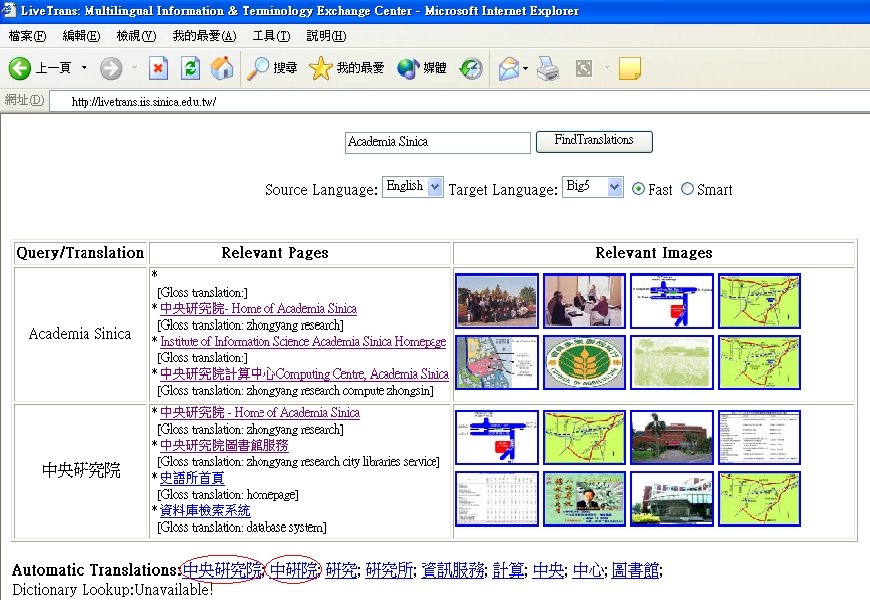Click automatic translation 圖書館 link
This screenshot has width=870, height=600.
pyautogui.click(x=635, y=570)
